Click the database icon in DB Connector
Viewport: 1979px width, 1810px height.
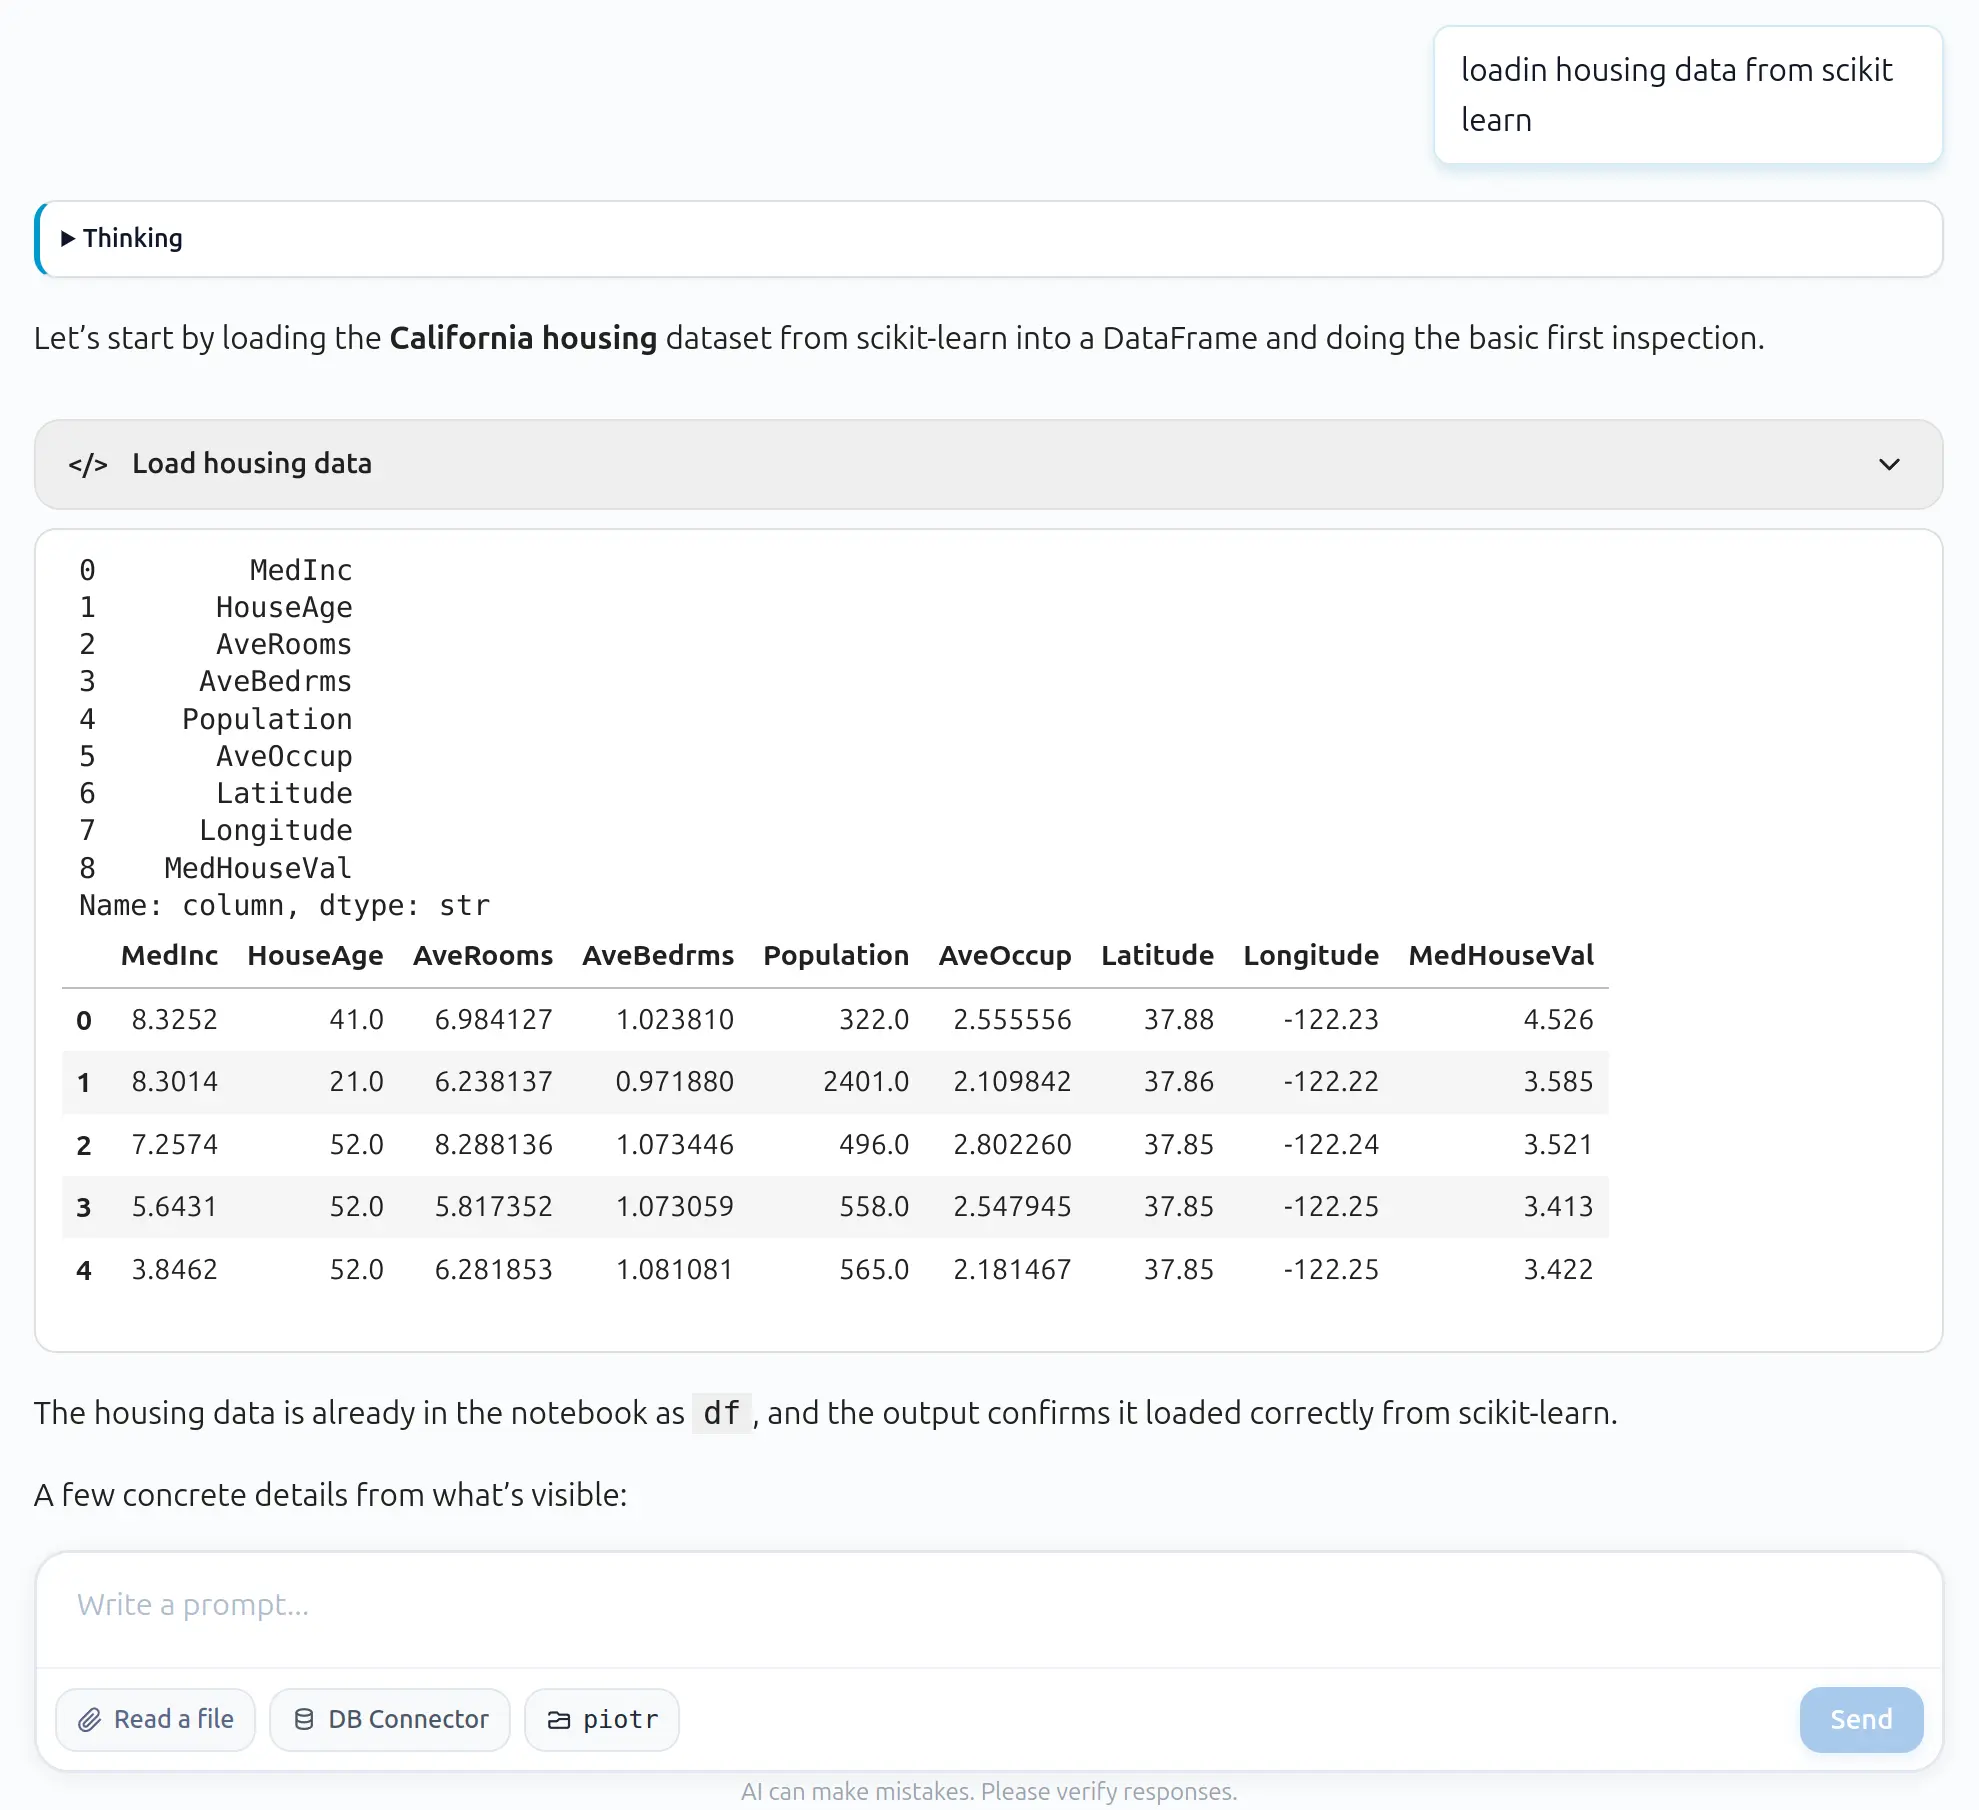tap(304, 1719)
